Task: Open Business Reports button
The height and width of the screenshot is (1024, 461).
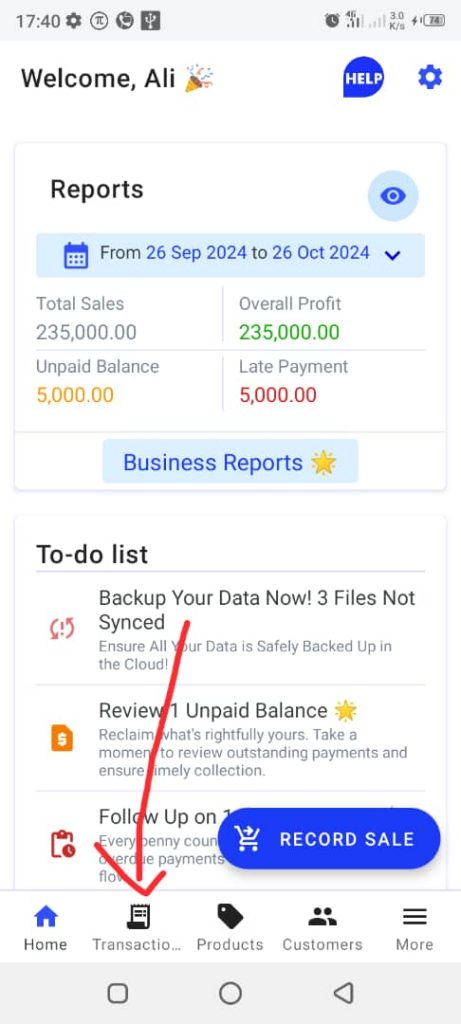Action: [x=230, y=462]
